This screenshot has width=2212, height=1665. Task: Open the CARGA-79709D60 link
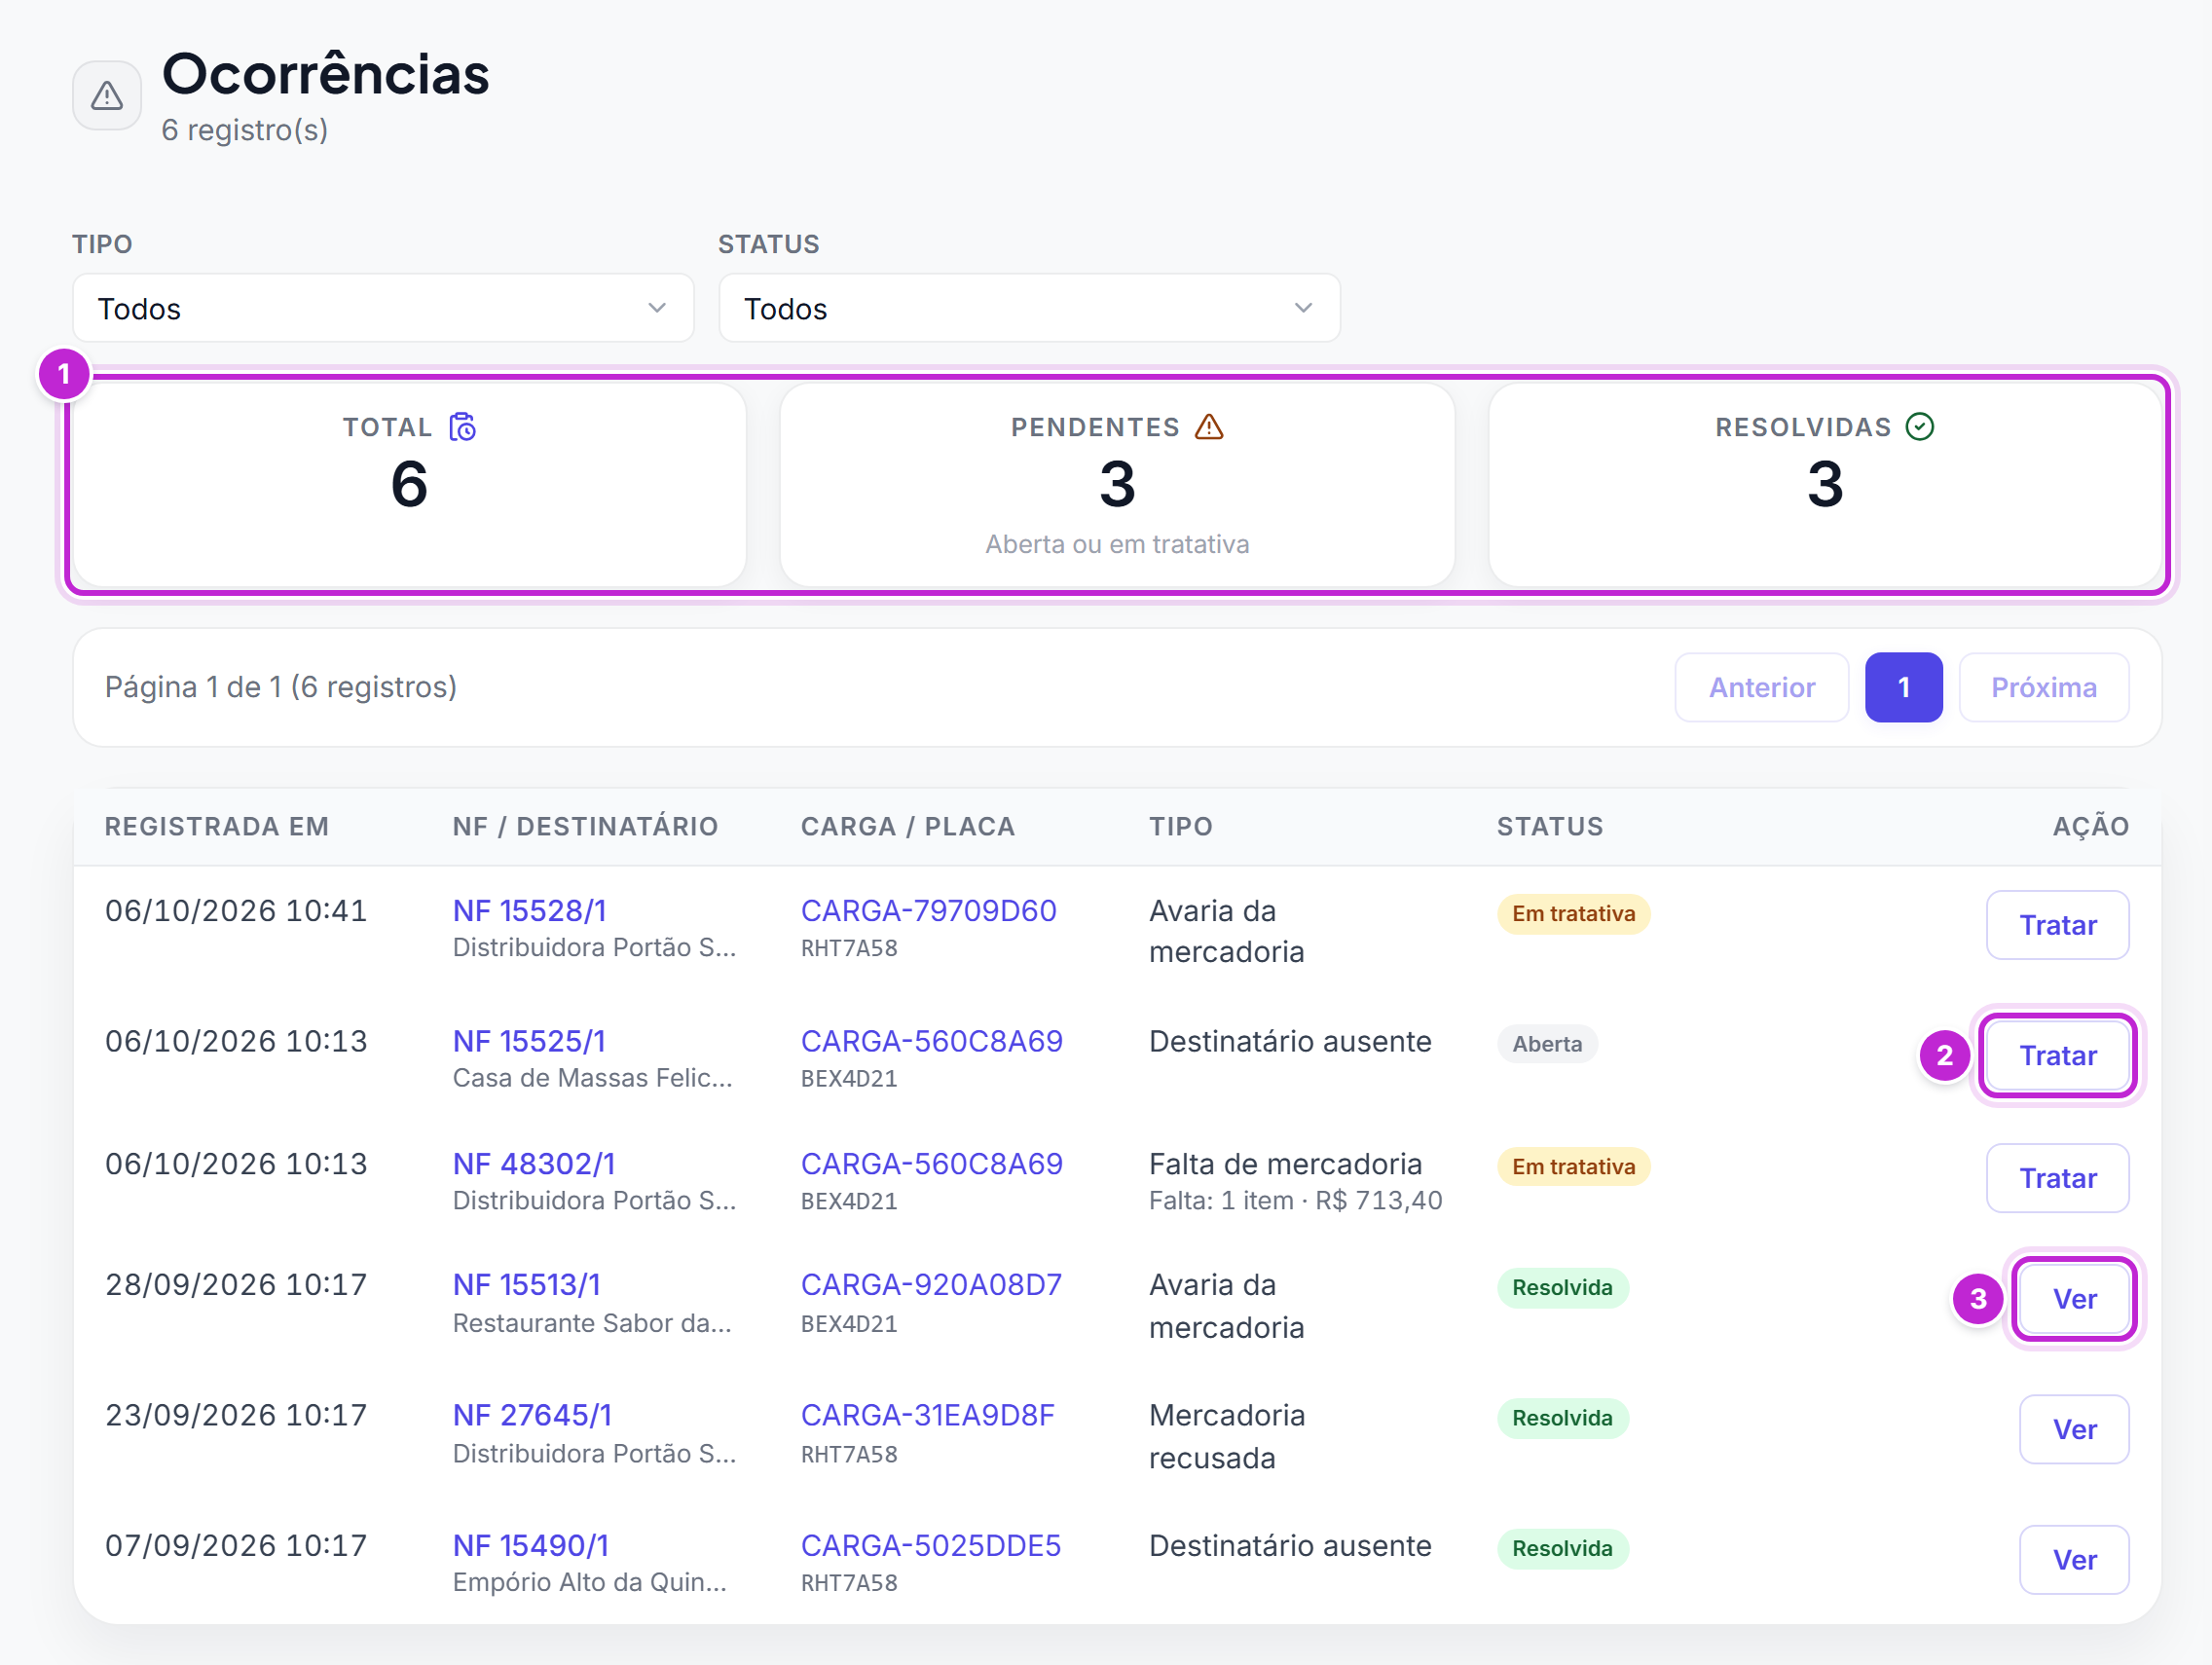point(928,910)
